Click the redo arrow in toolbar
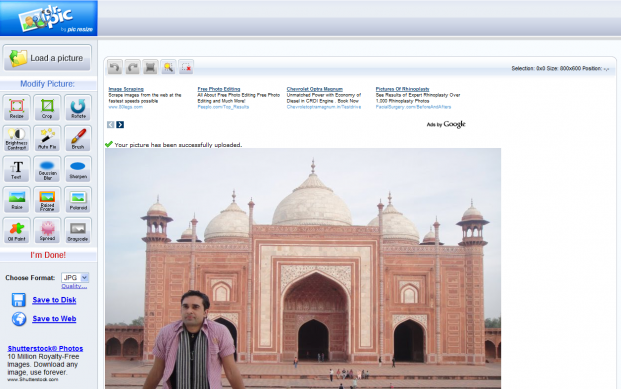The width and height of the screenshot is (621, 389). (133, 67)
